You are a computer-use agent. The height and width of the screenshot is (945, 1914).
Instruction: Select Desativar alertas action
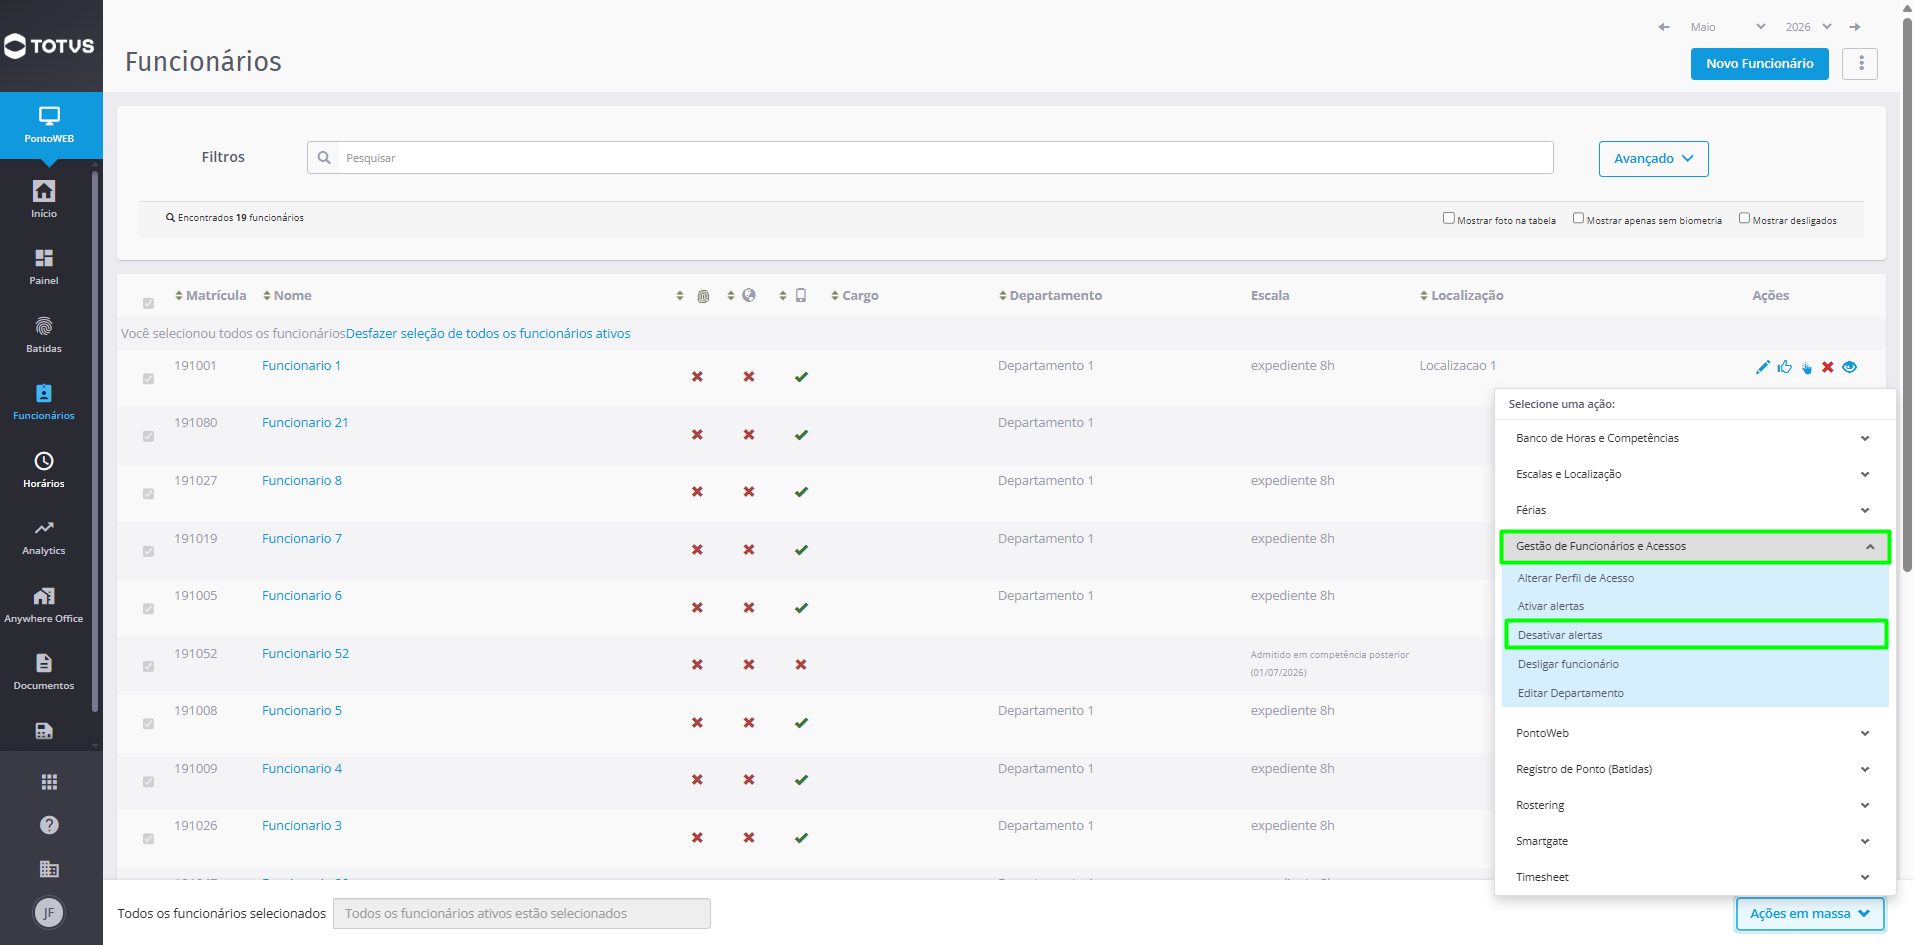tap(1694, 635)
